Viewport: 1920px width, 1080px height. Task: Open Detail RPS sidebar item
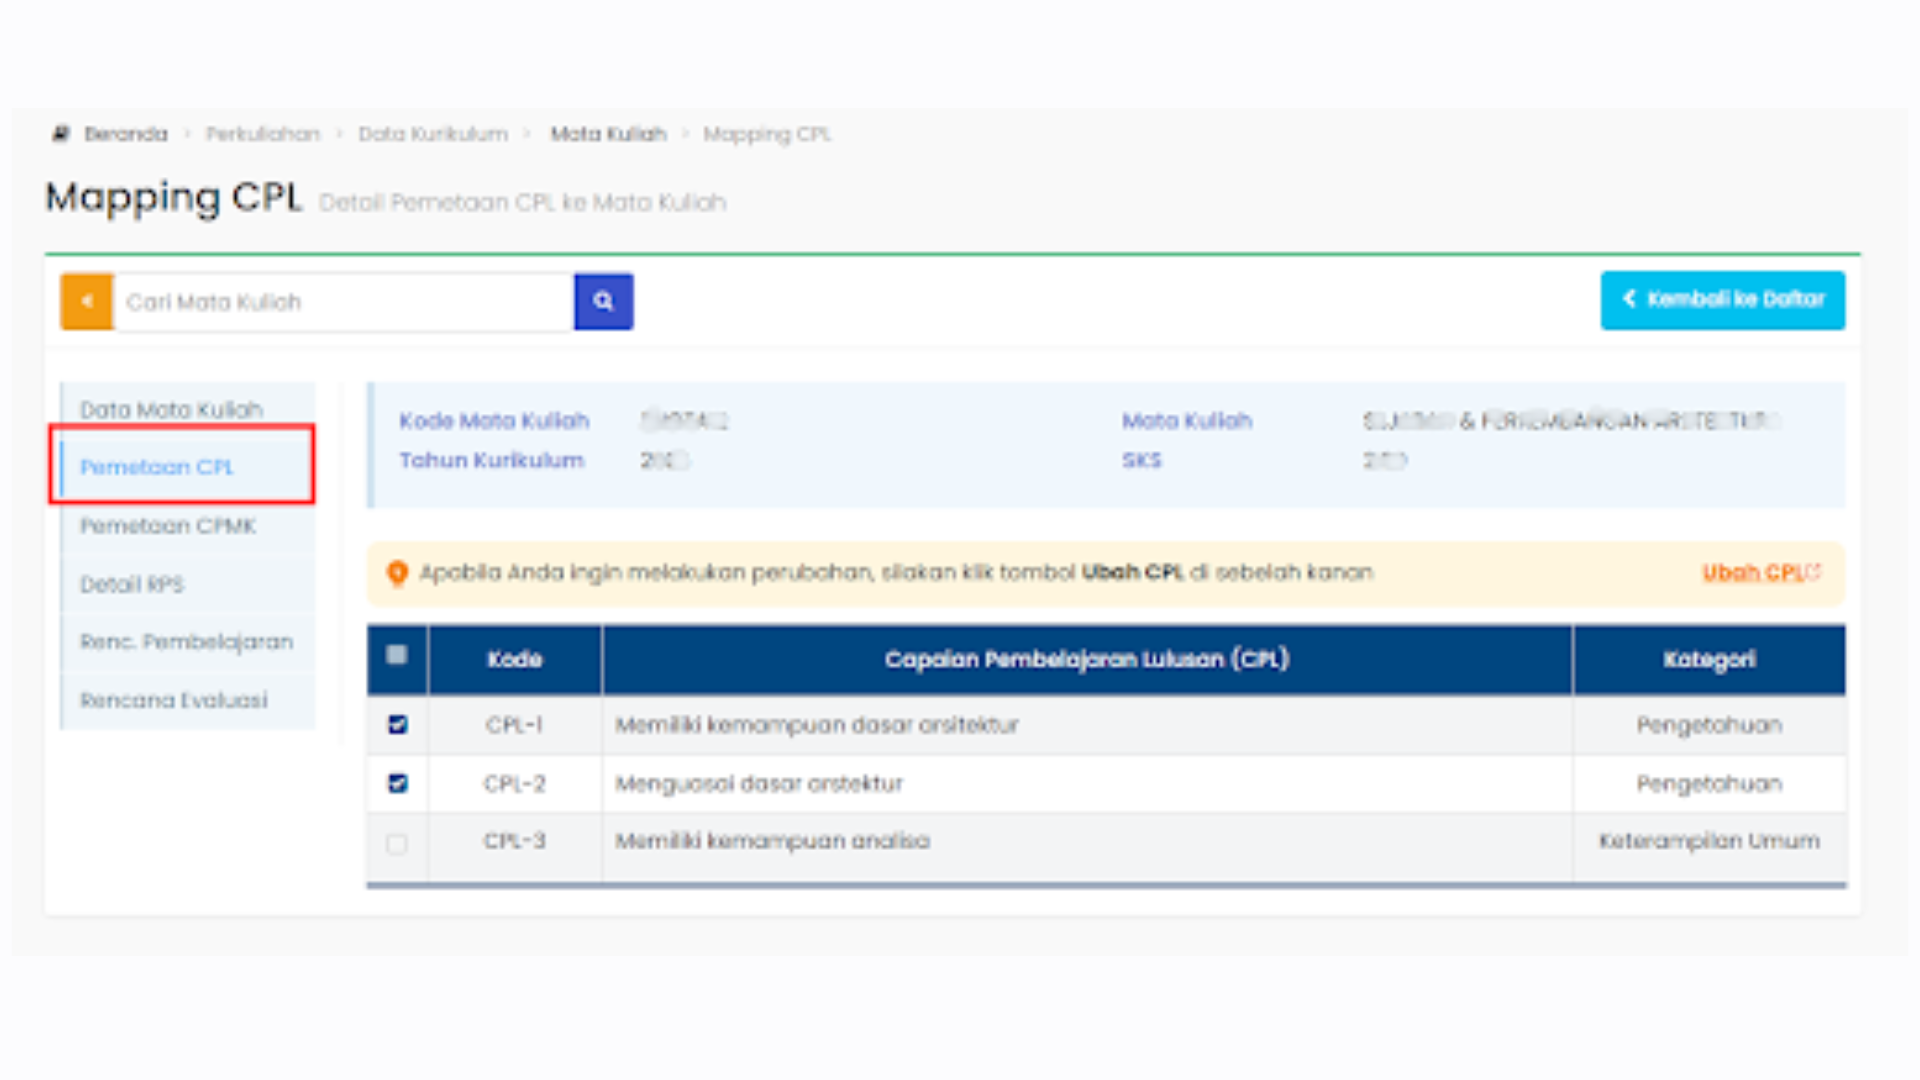pyautogui.click(x=132, y=584)
